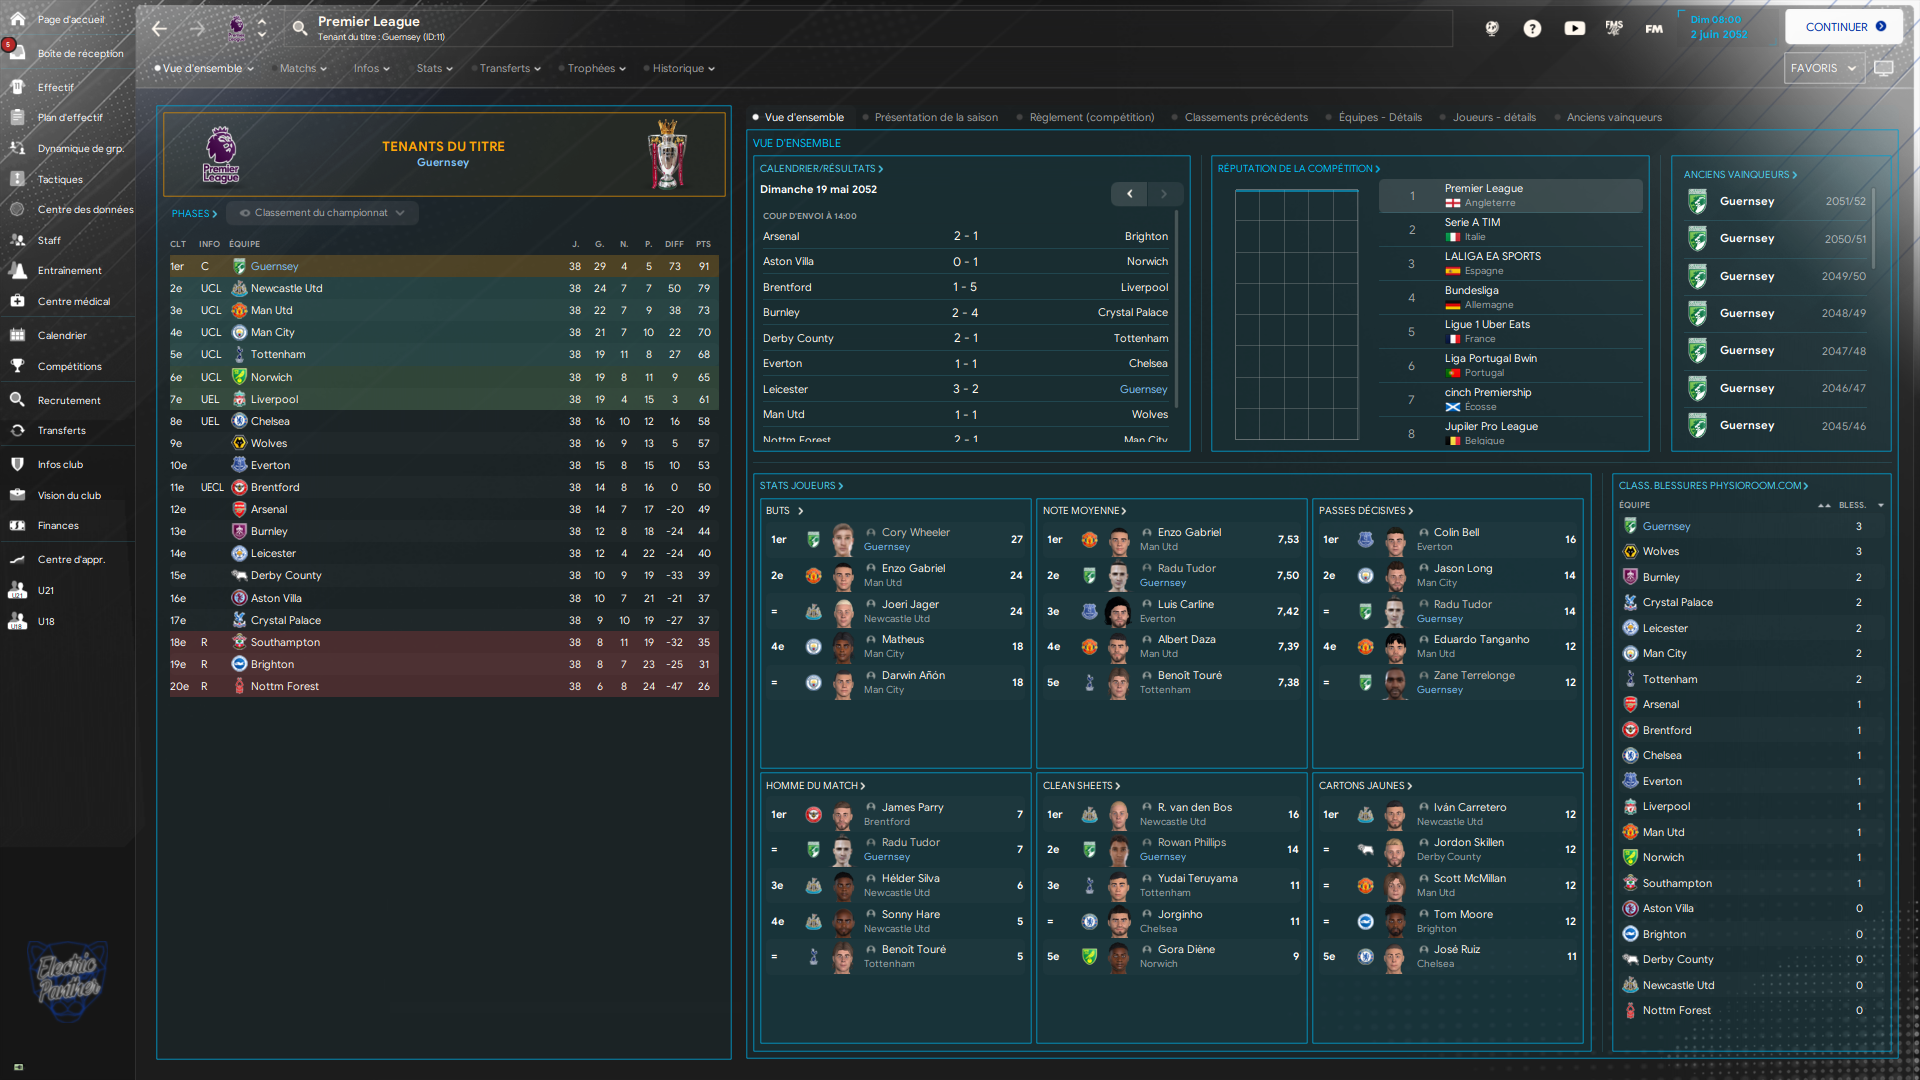Screen dimensions: 1920x1080
Task: Open Centre médical in the sidebar
Action: click(x=73, y=302)
